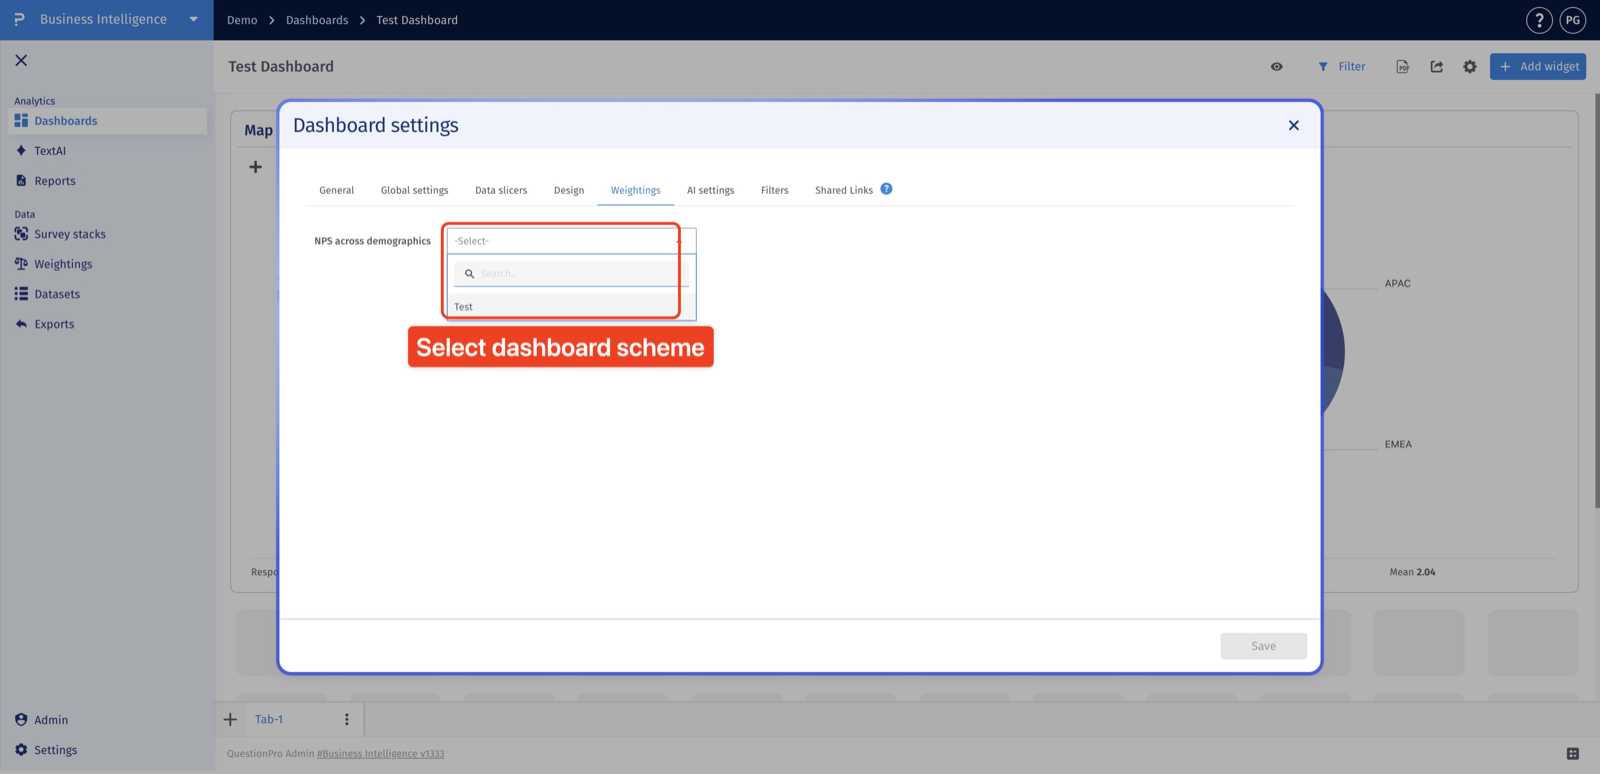Click the Exports arrow icon
Screen dimensions: 1600x774
pyautogui.click(x=21, y=323)
